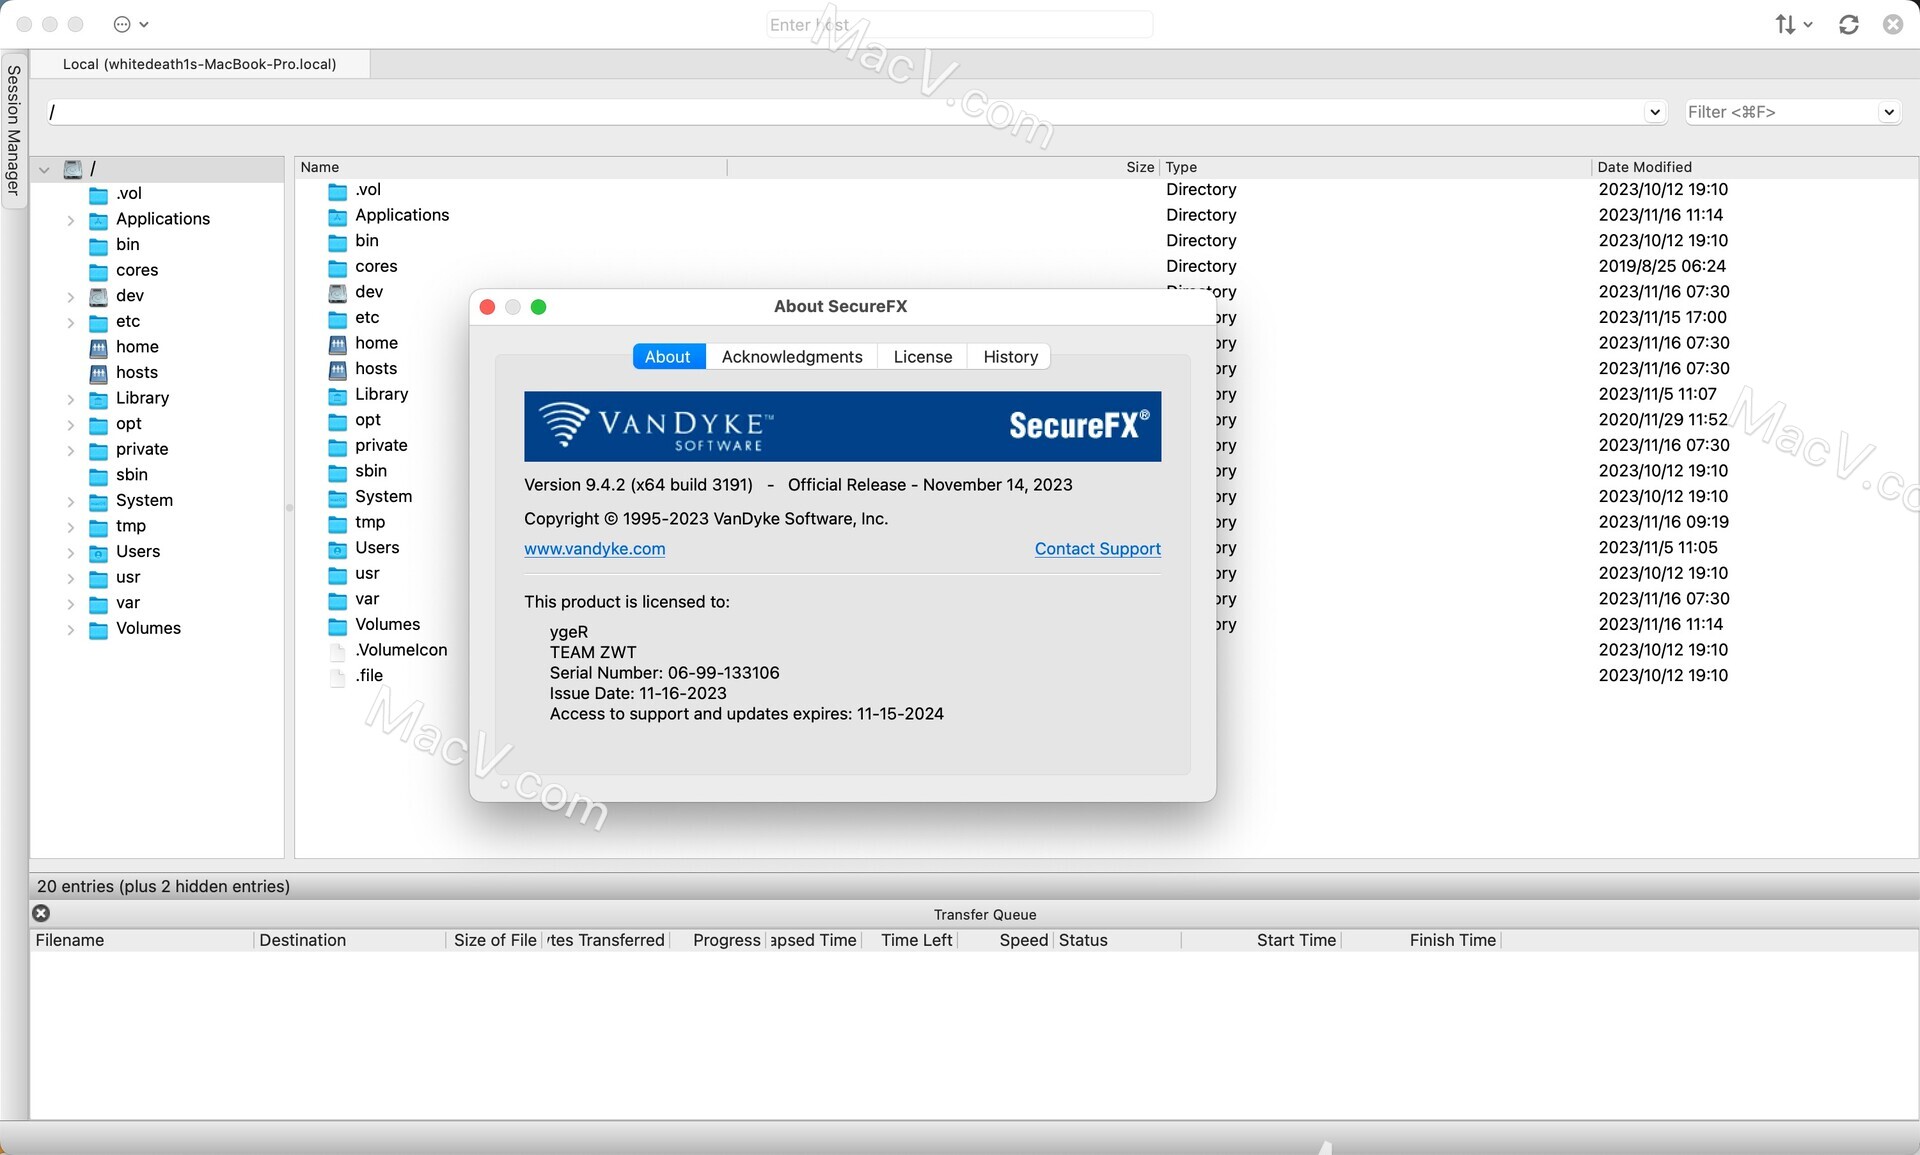The width and height of the screenshot is (1920, 1155).
Task: Click the tmp folder icon in file list
Action: [x=338, y=523]
